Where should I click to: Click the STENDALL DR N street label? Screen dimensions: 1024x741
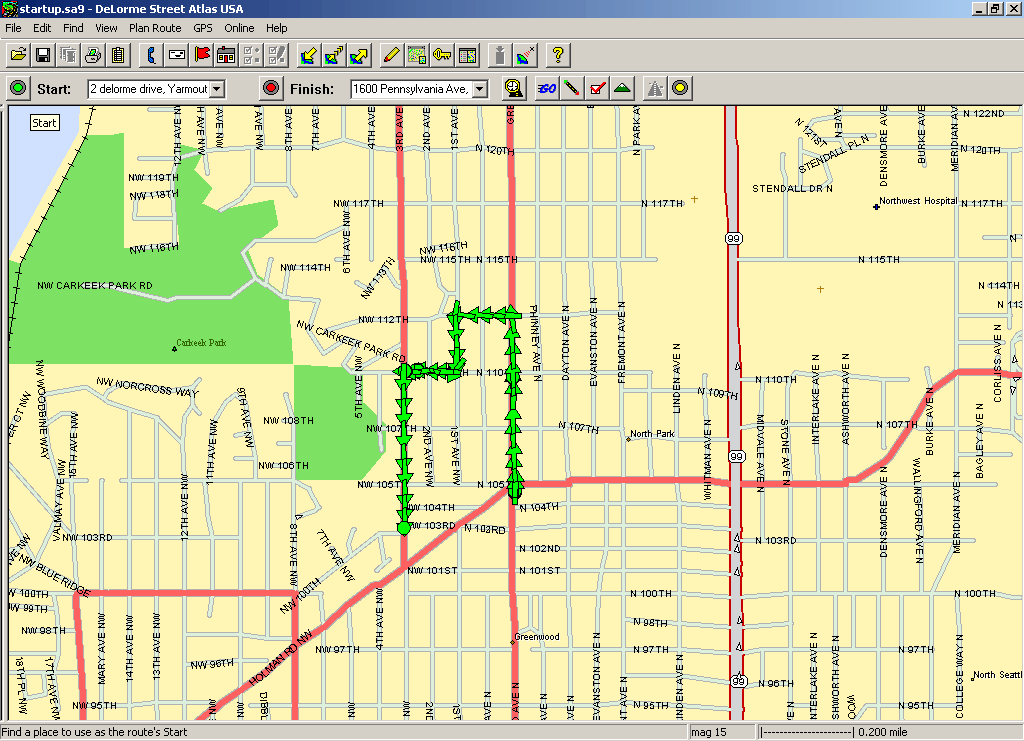pyautogui.click(x=792, y=189)
